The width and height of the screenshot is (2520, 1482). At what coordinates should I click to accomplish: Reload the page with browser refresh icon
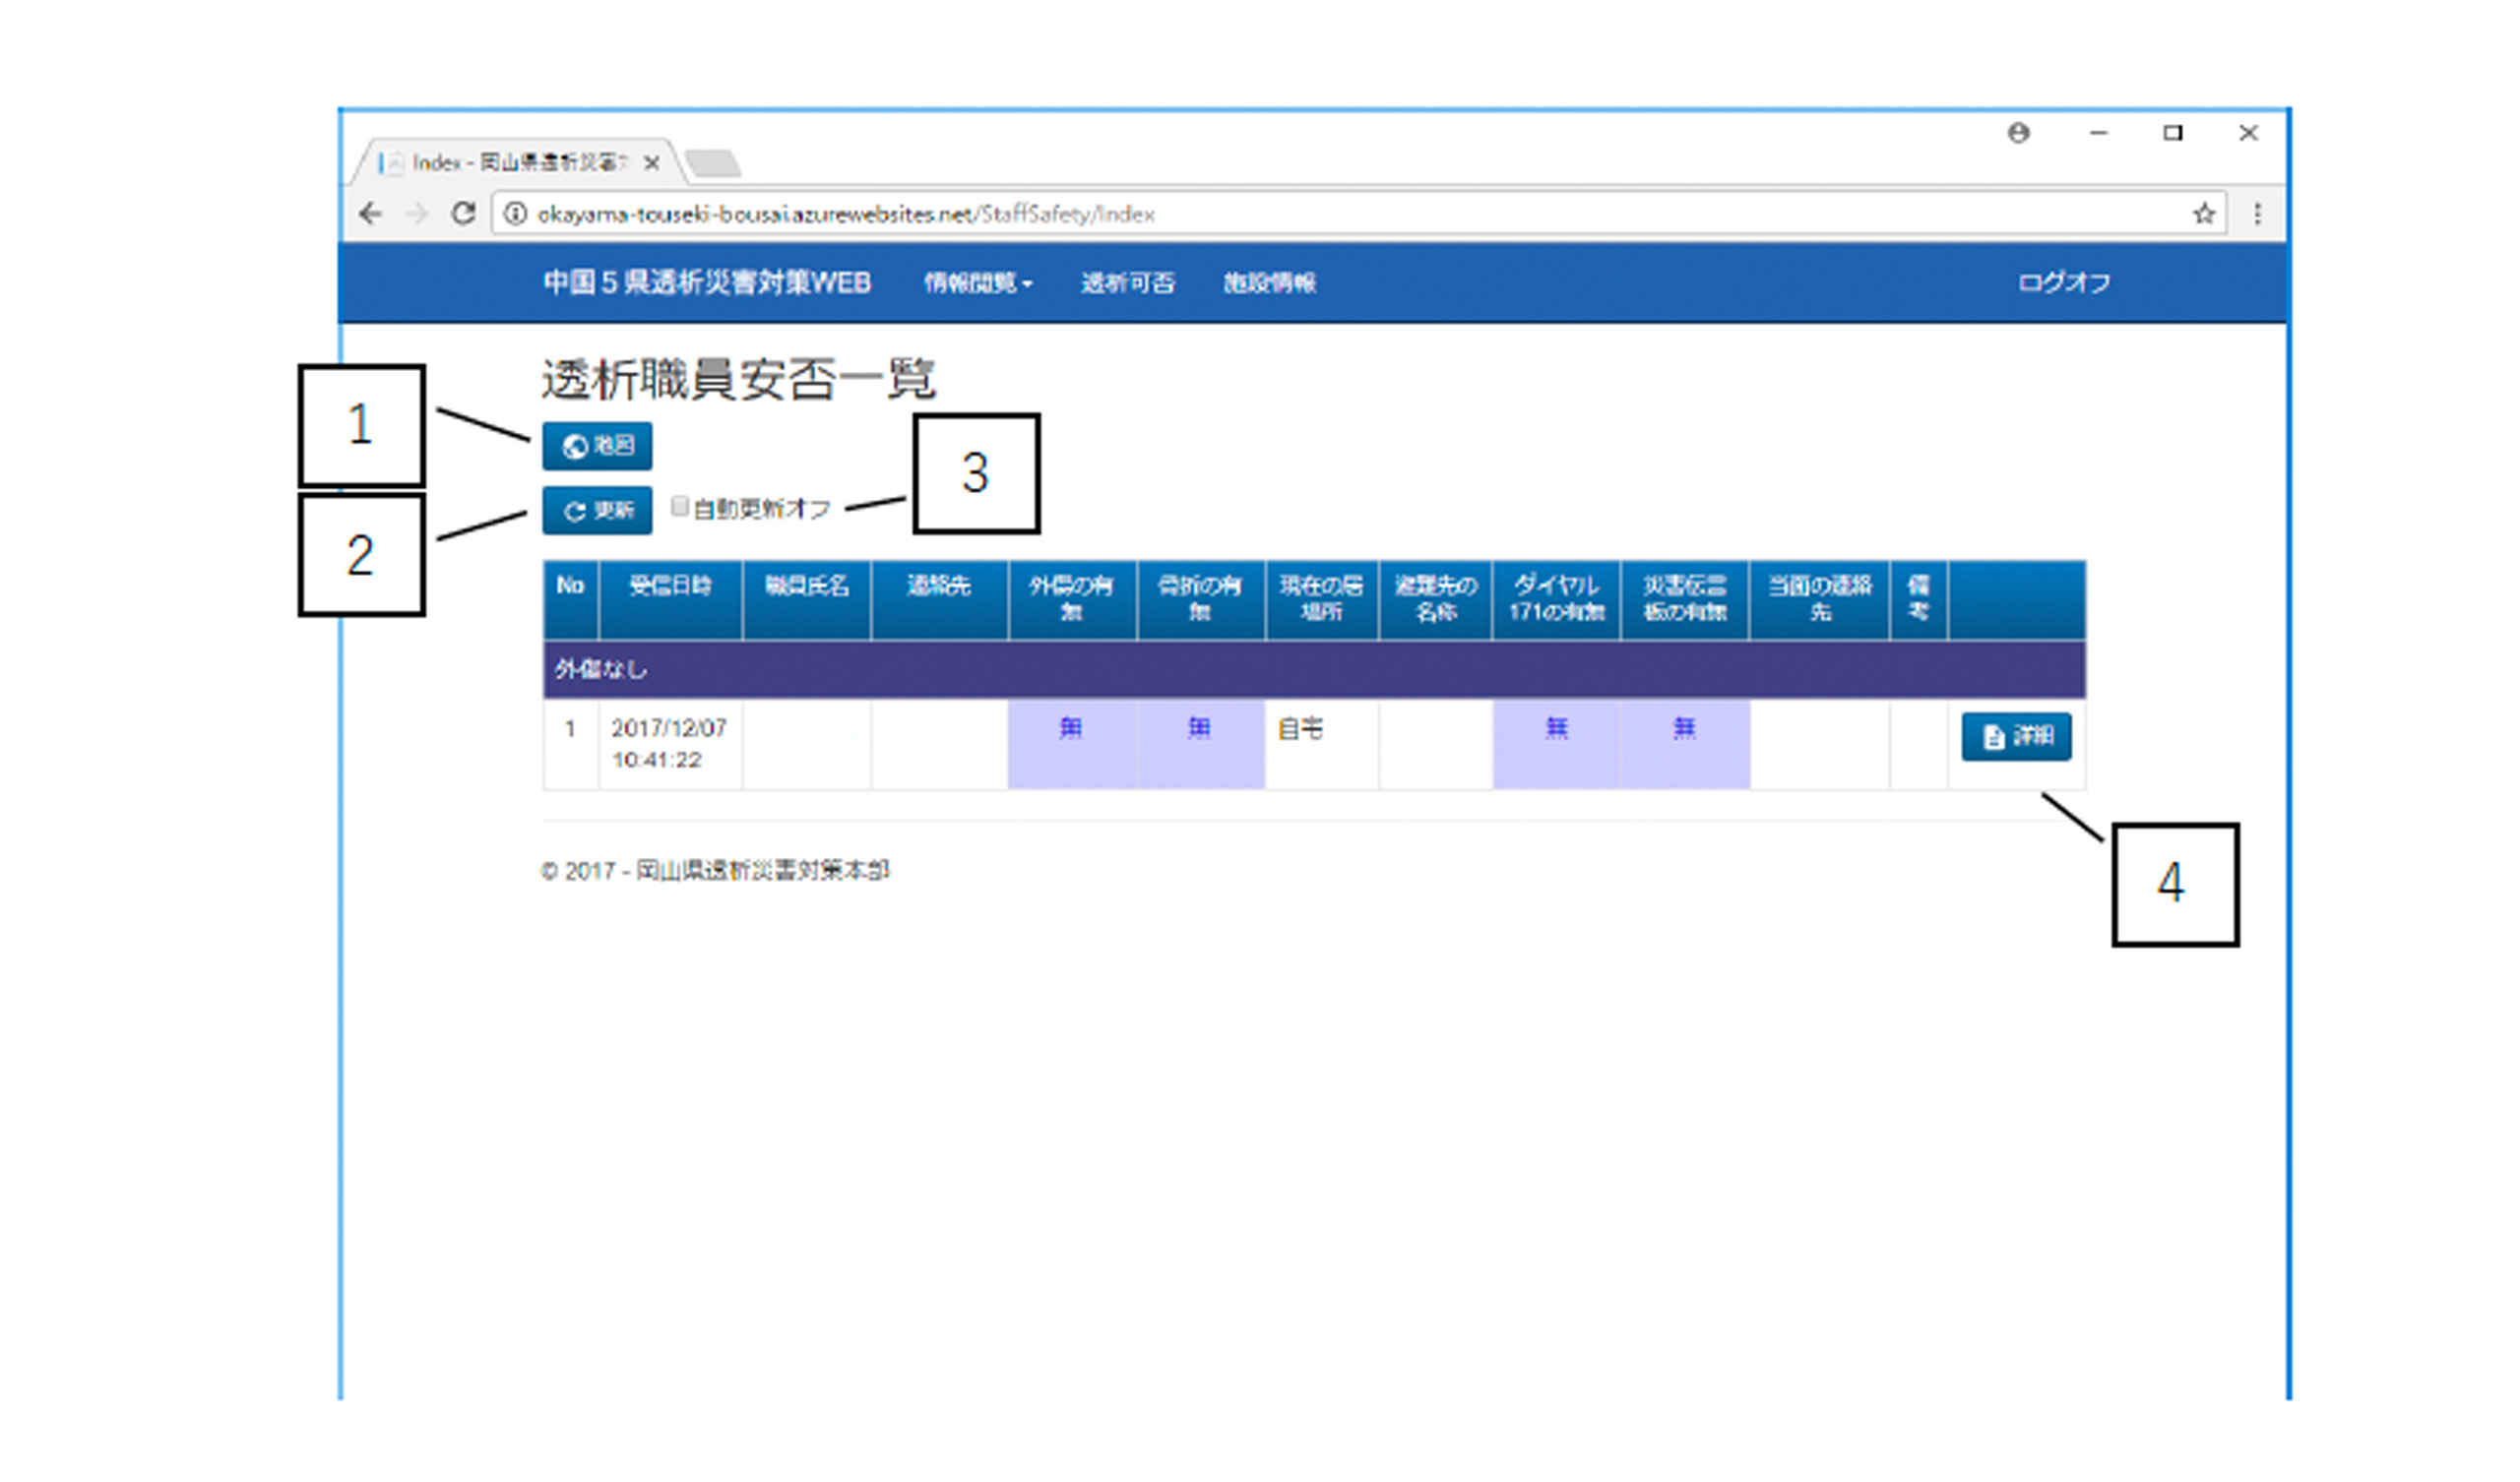[x=462, y=214]
